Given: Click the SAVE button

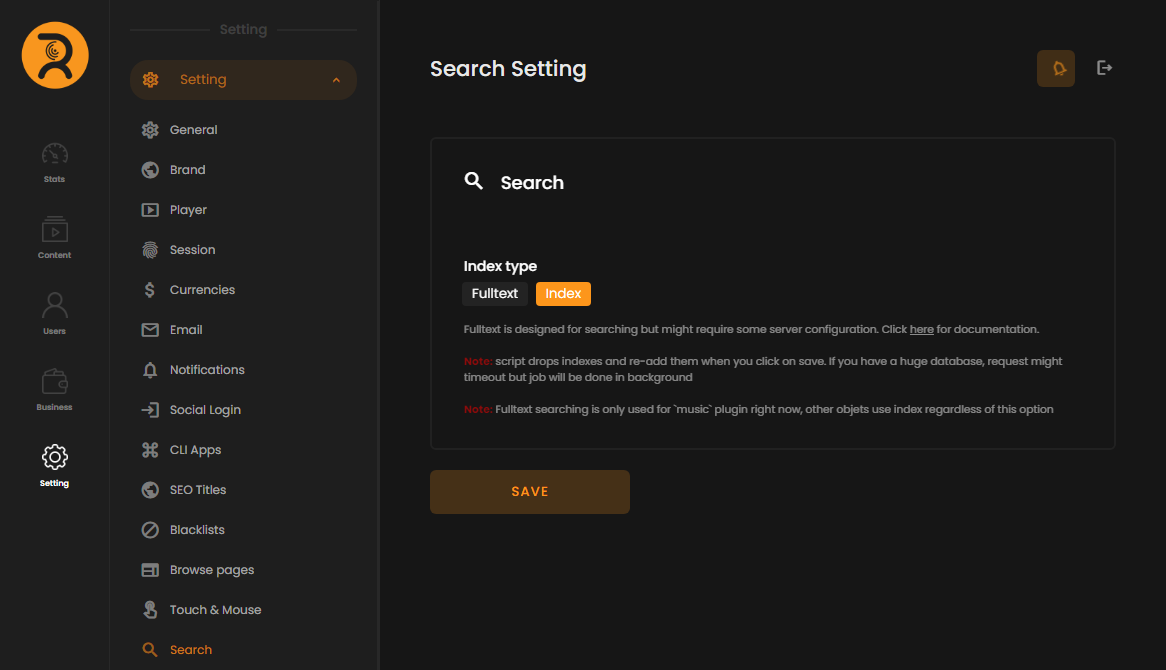Looking at the screenshot, I should (x=529, y=492).
